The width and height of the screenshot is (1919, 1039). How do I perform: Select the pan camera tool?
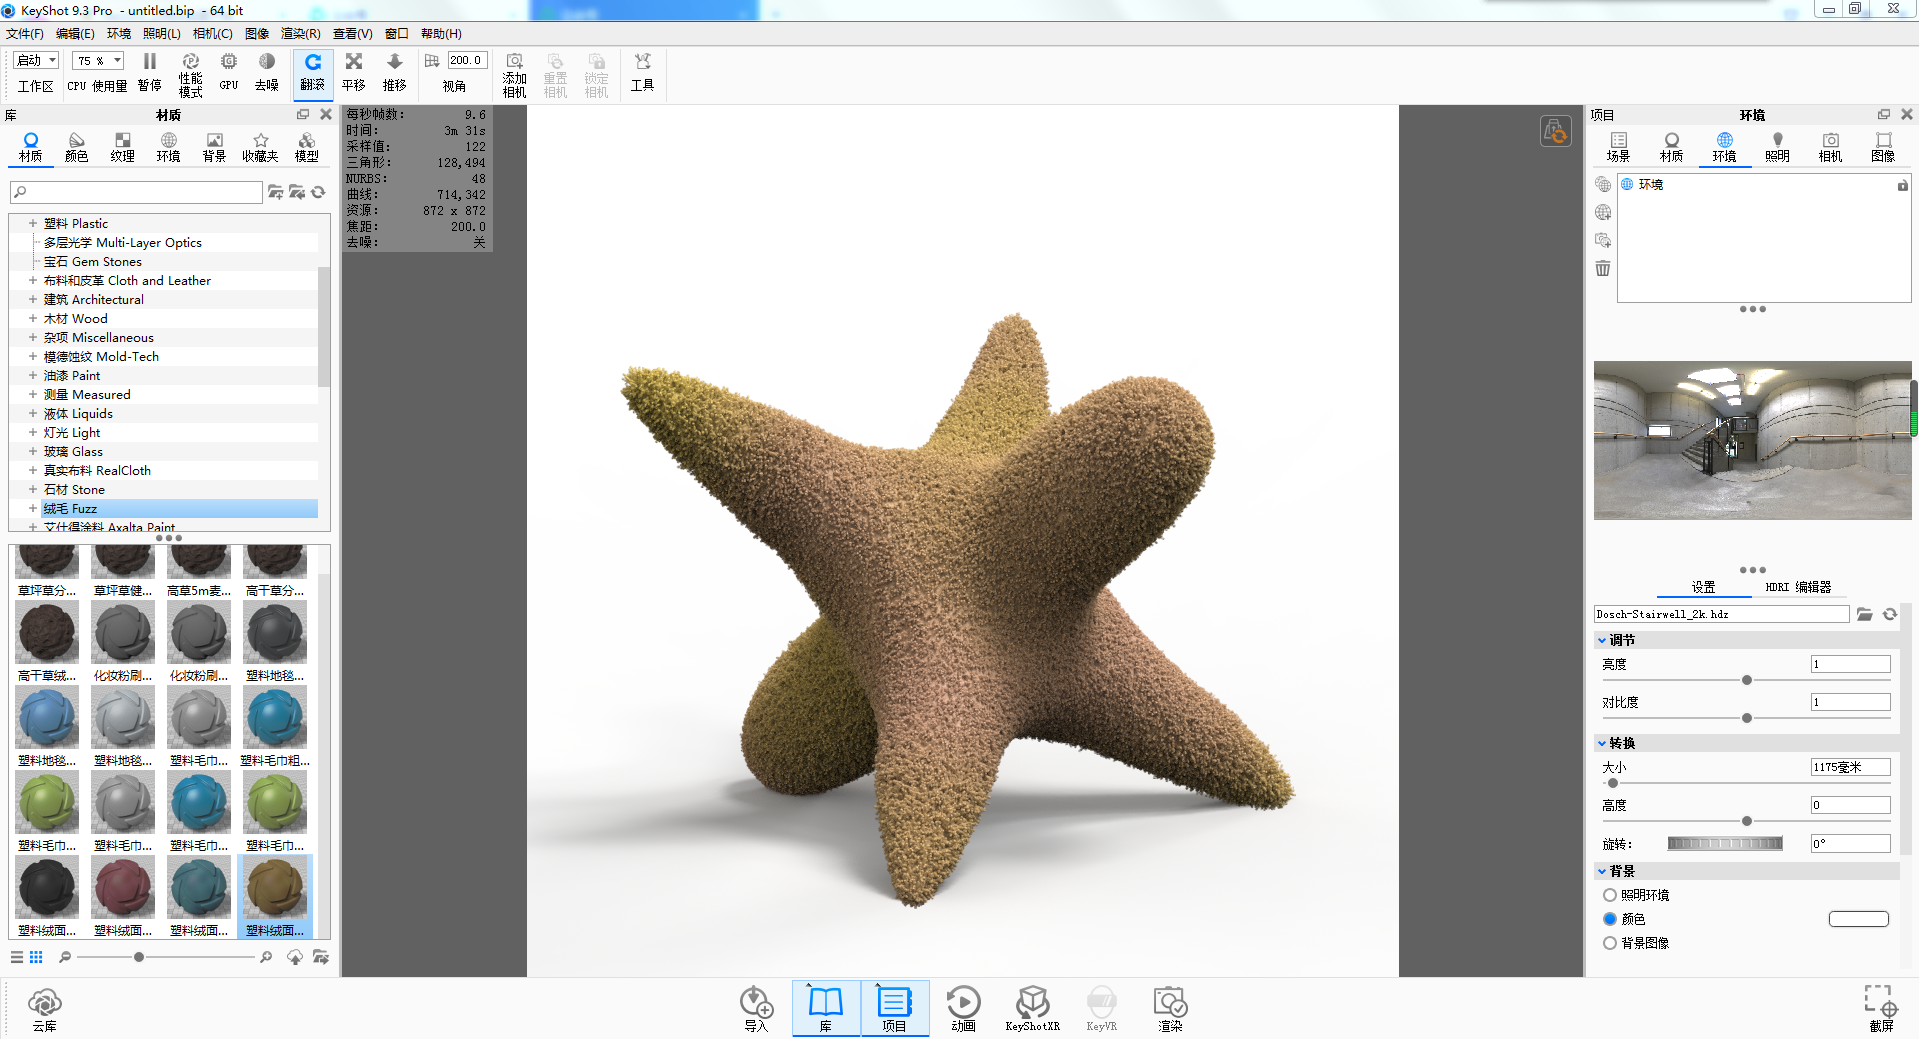pyautogui.click(x=354, y=73)
